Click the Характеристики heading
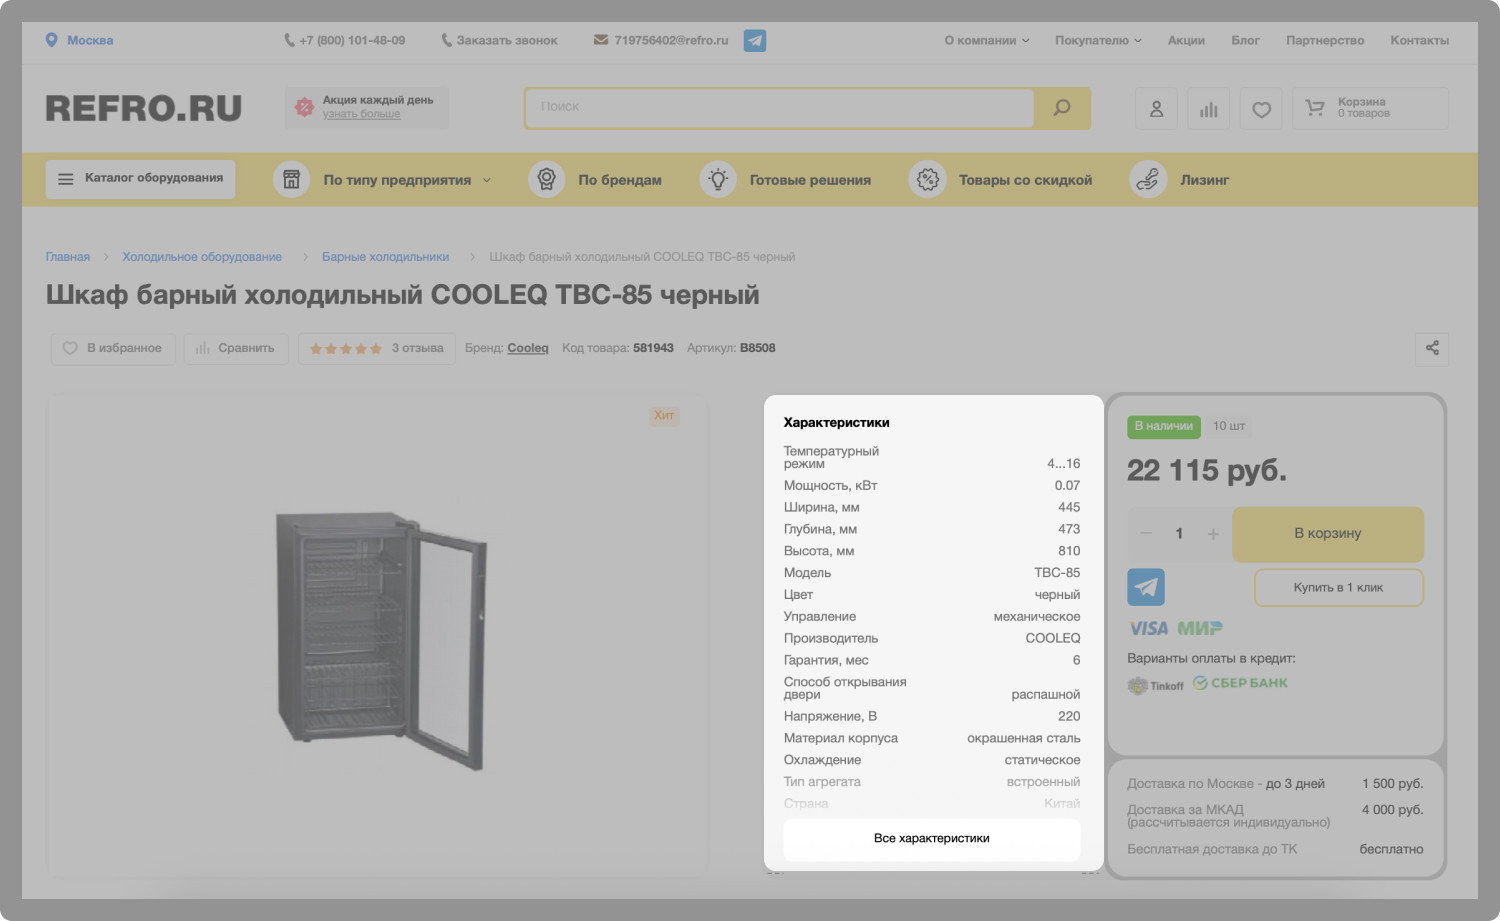Image resolution: width=1500 pixels, height=921 pixels. 837,423
